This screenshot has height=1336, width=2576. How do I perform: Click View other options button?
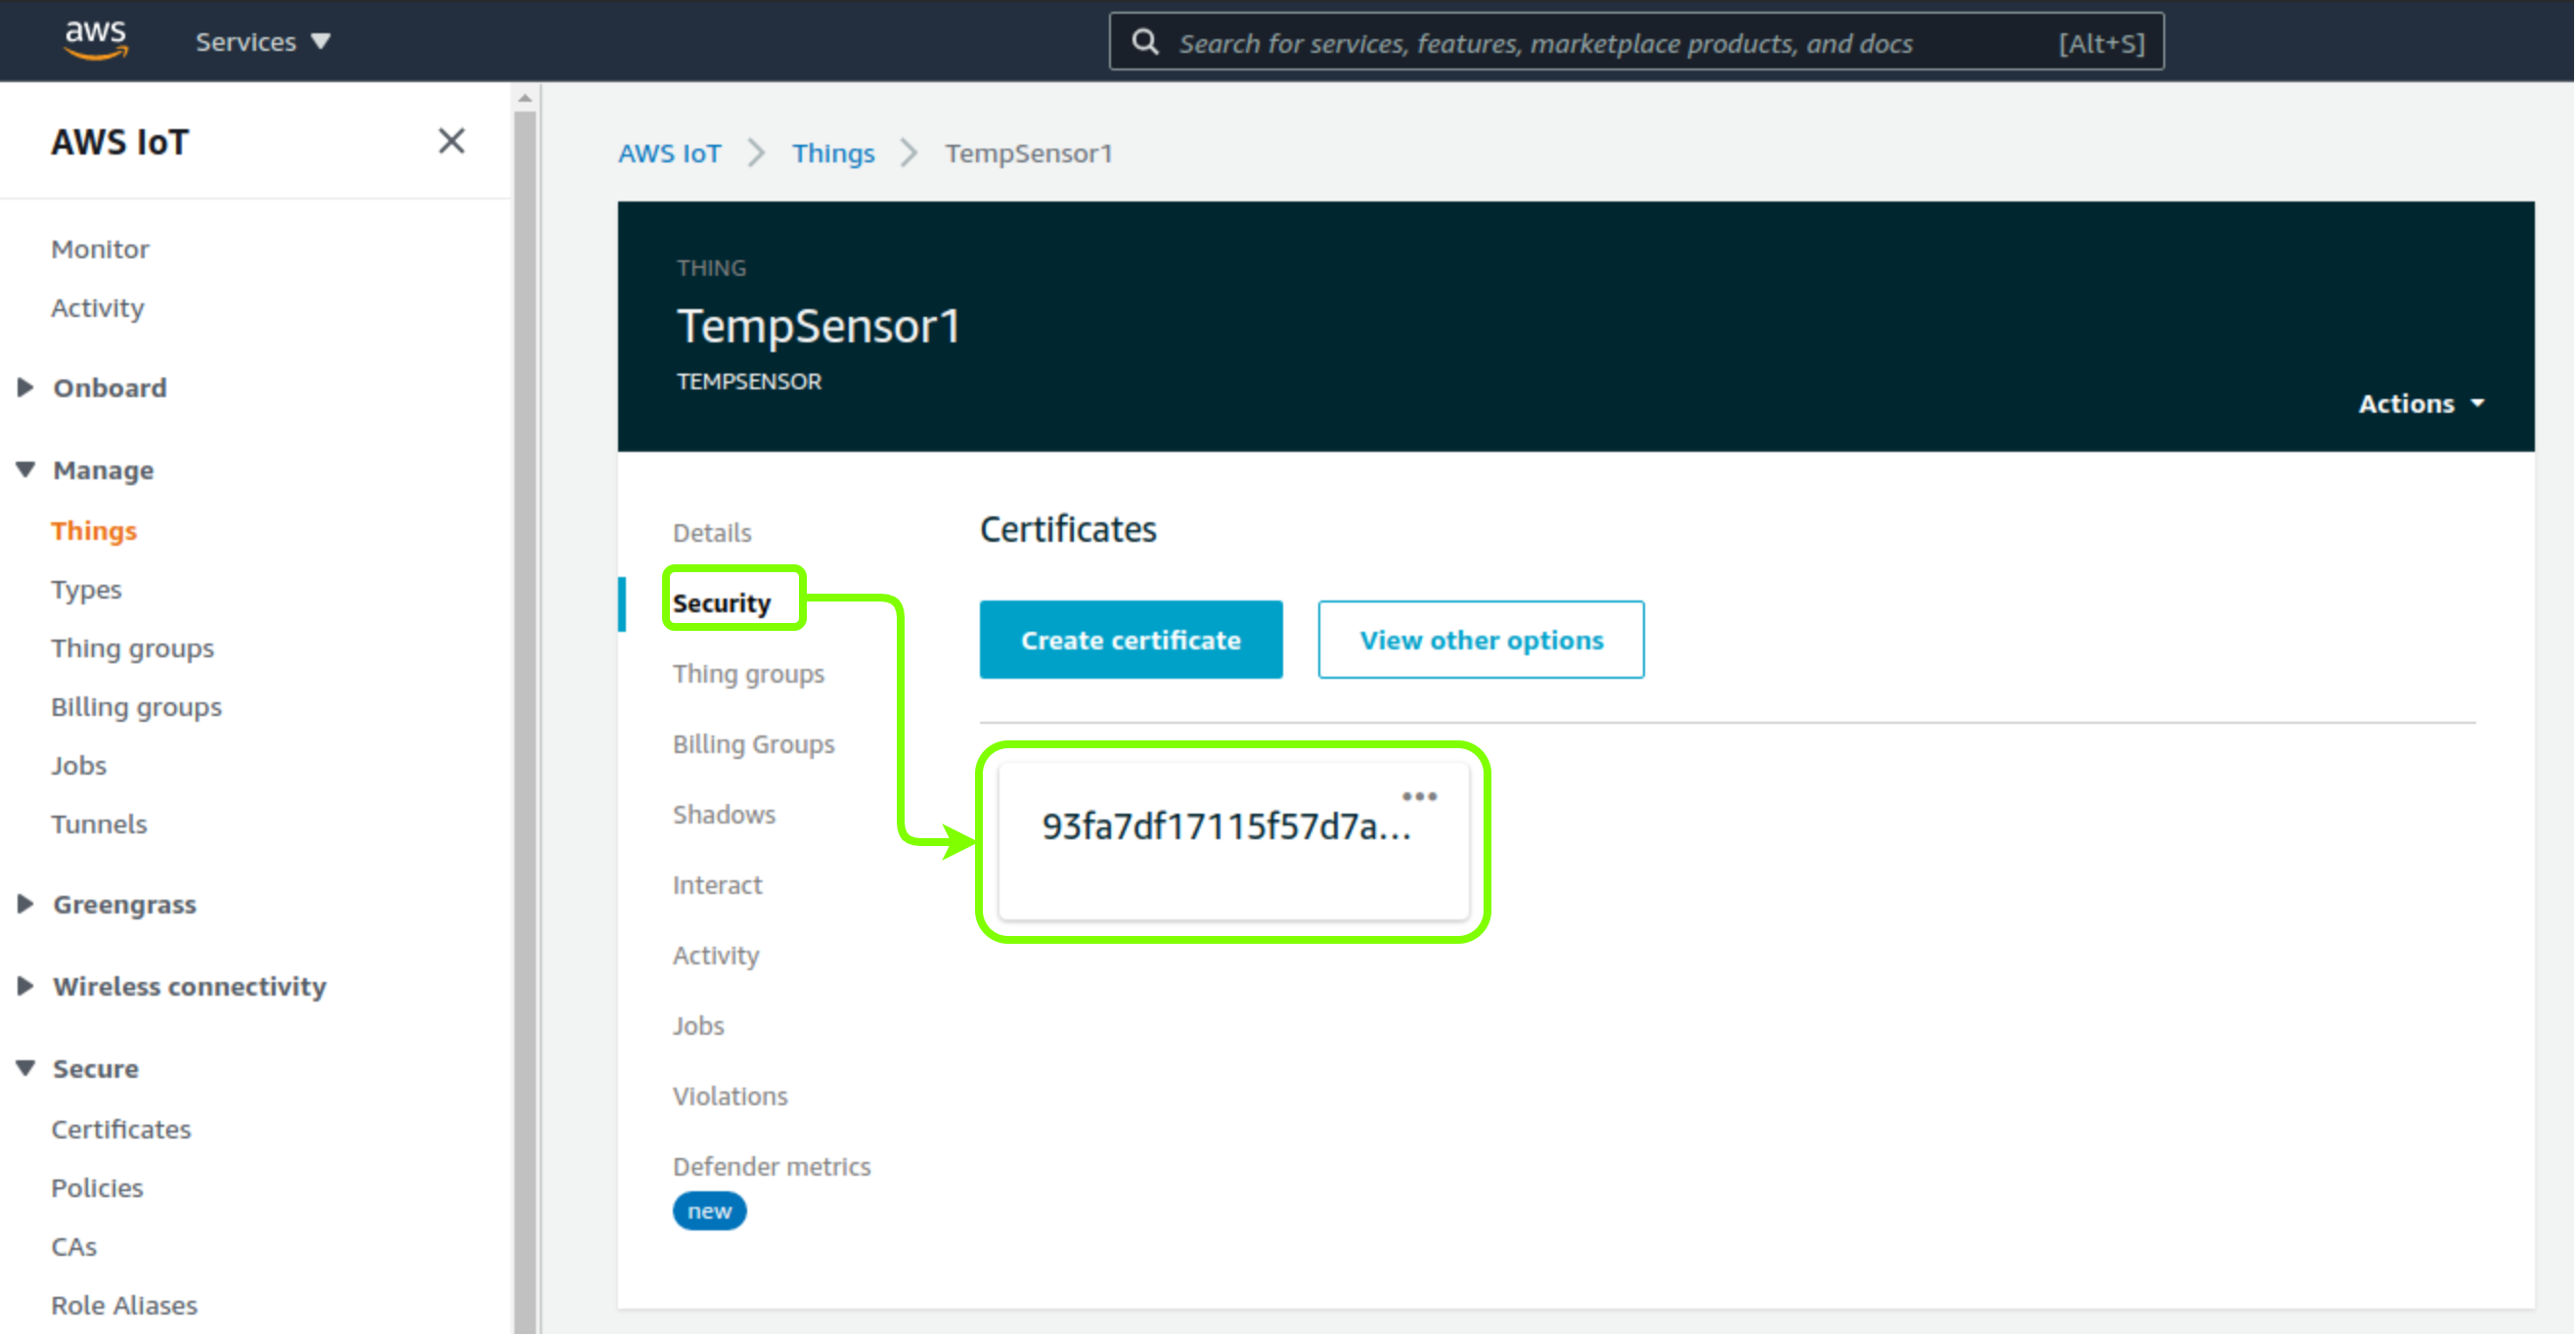[1481, 640]
